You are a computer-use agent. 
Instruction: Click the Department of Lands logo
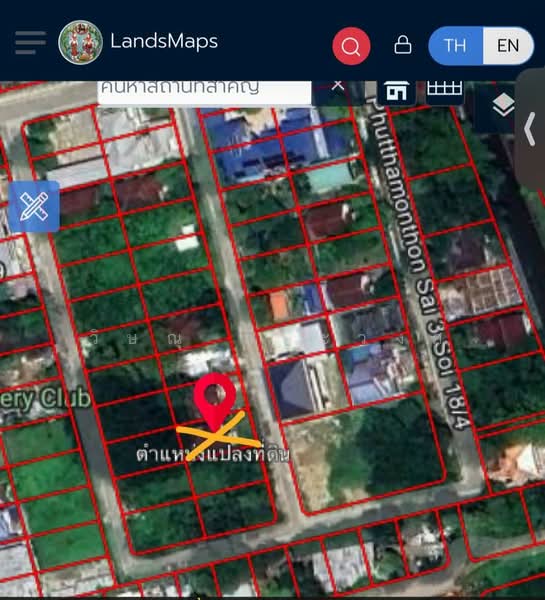tap(80, 42)
